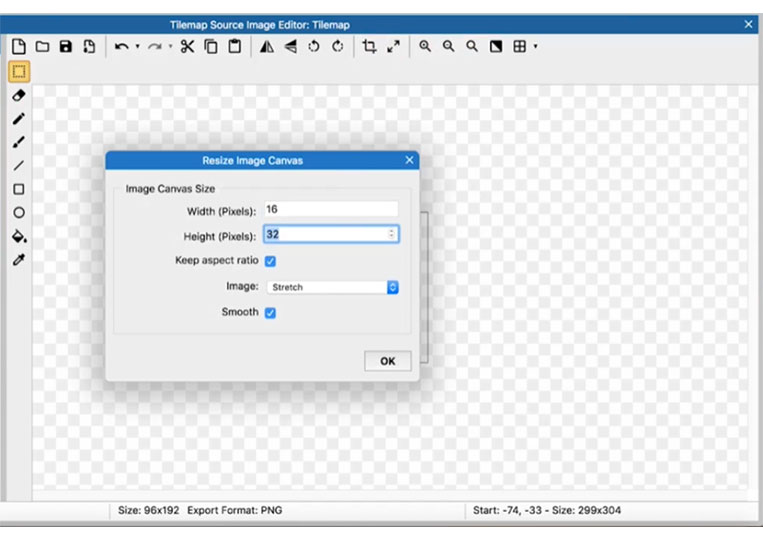Select the Line tool

pyautogui.click(x=19, y=166)
